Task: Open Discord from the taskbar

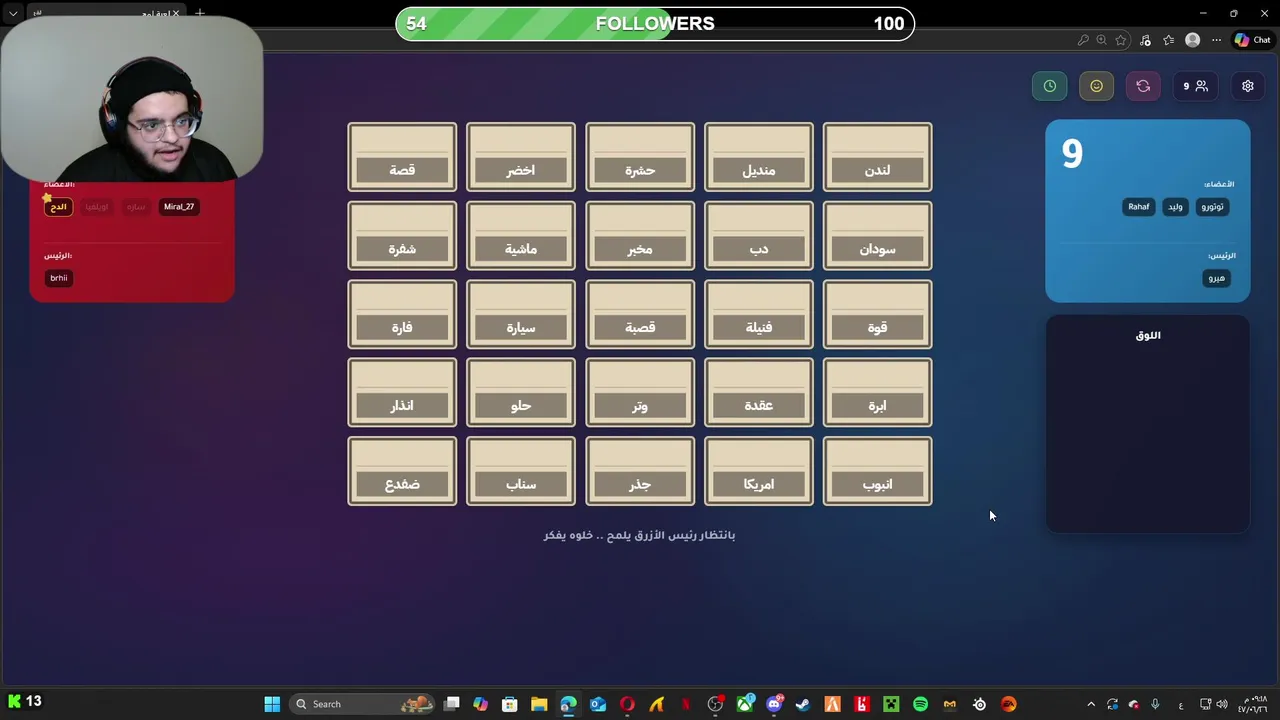Action: point(774,704)
